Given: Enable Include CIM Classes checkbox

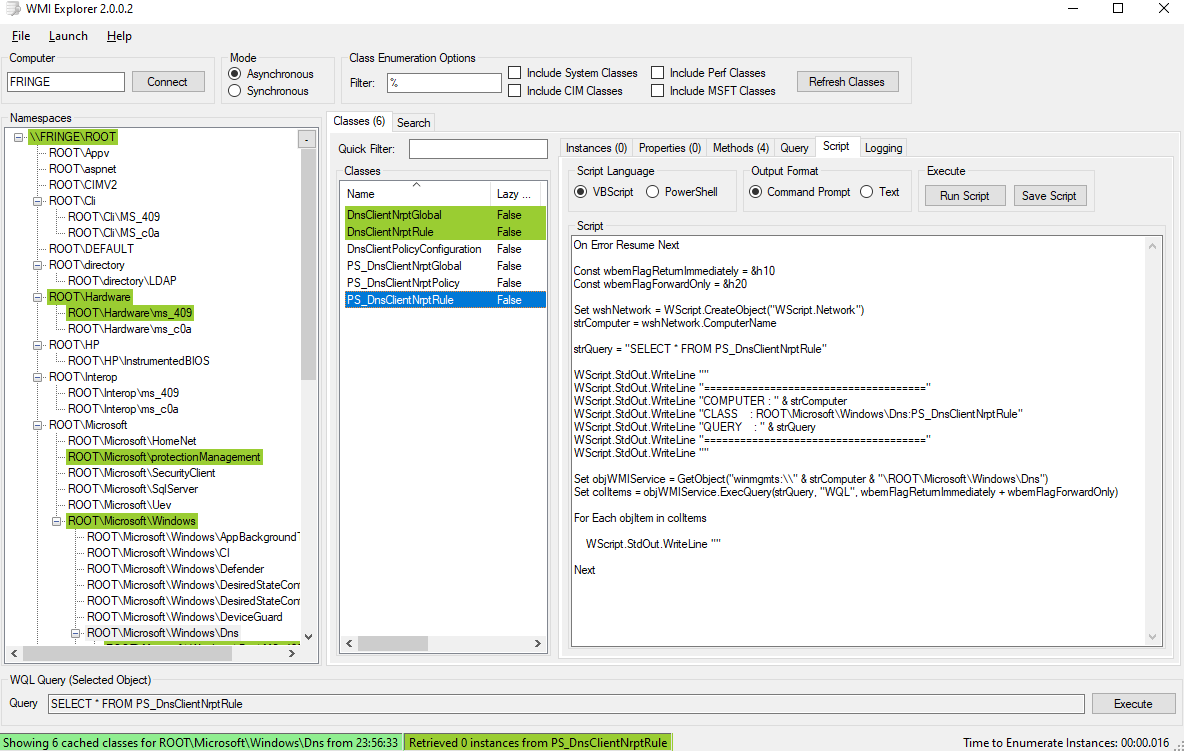Looking at the screenshot, I should click(515, 91).
